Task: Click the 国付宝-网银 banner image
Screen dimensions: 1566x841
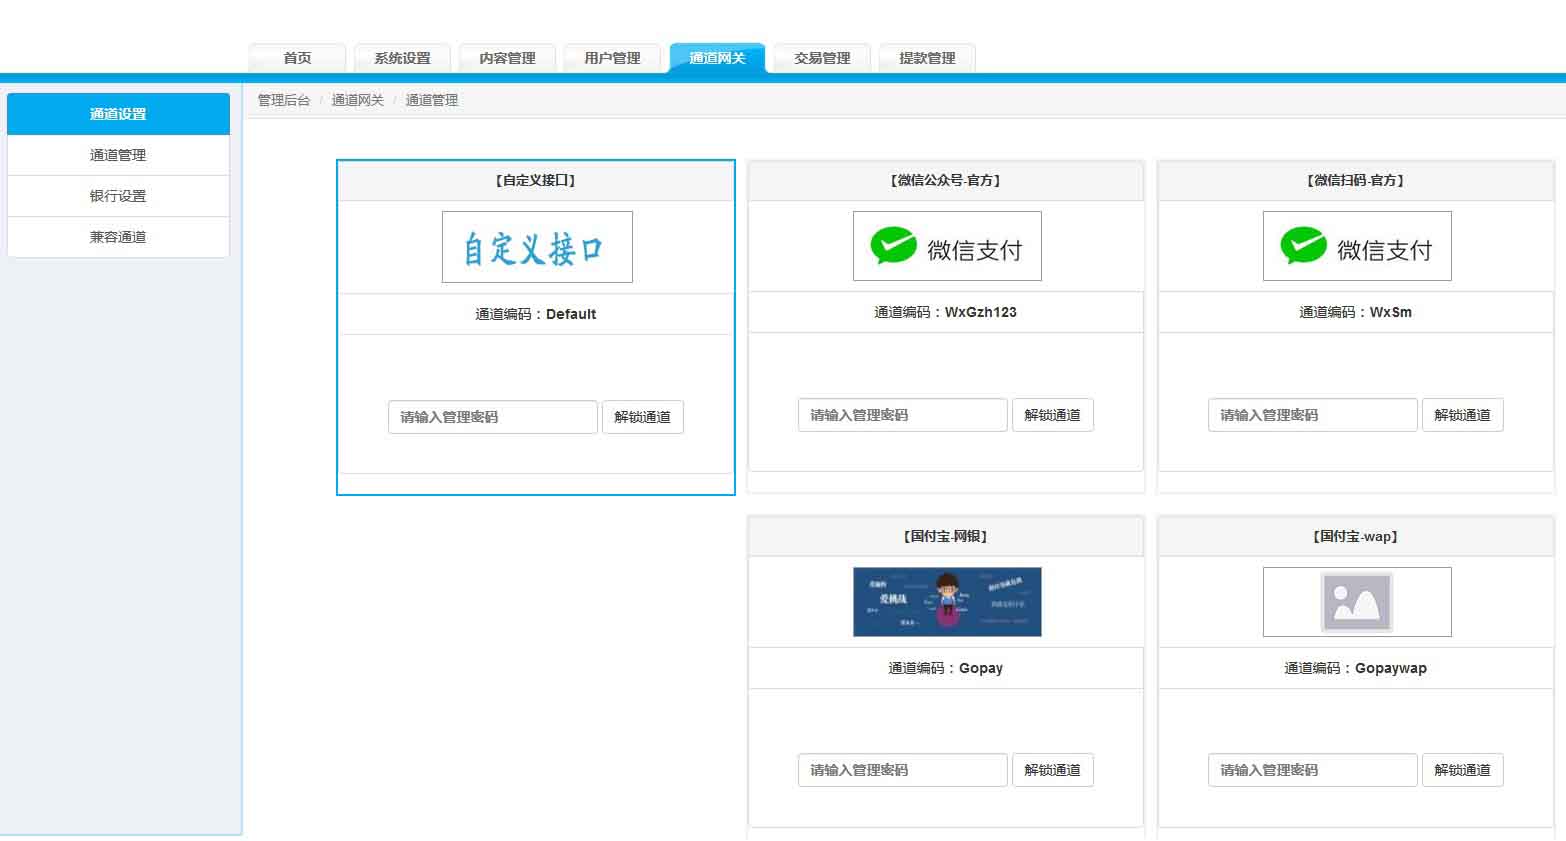Action: 946,602
